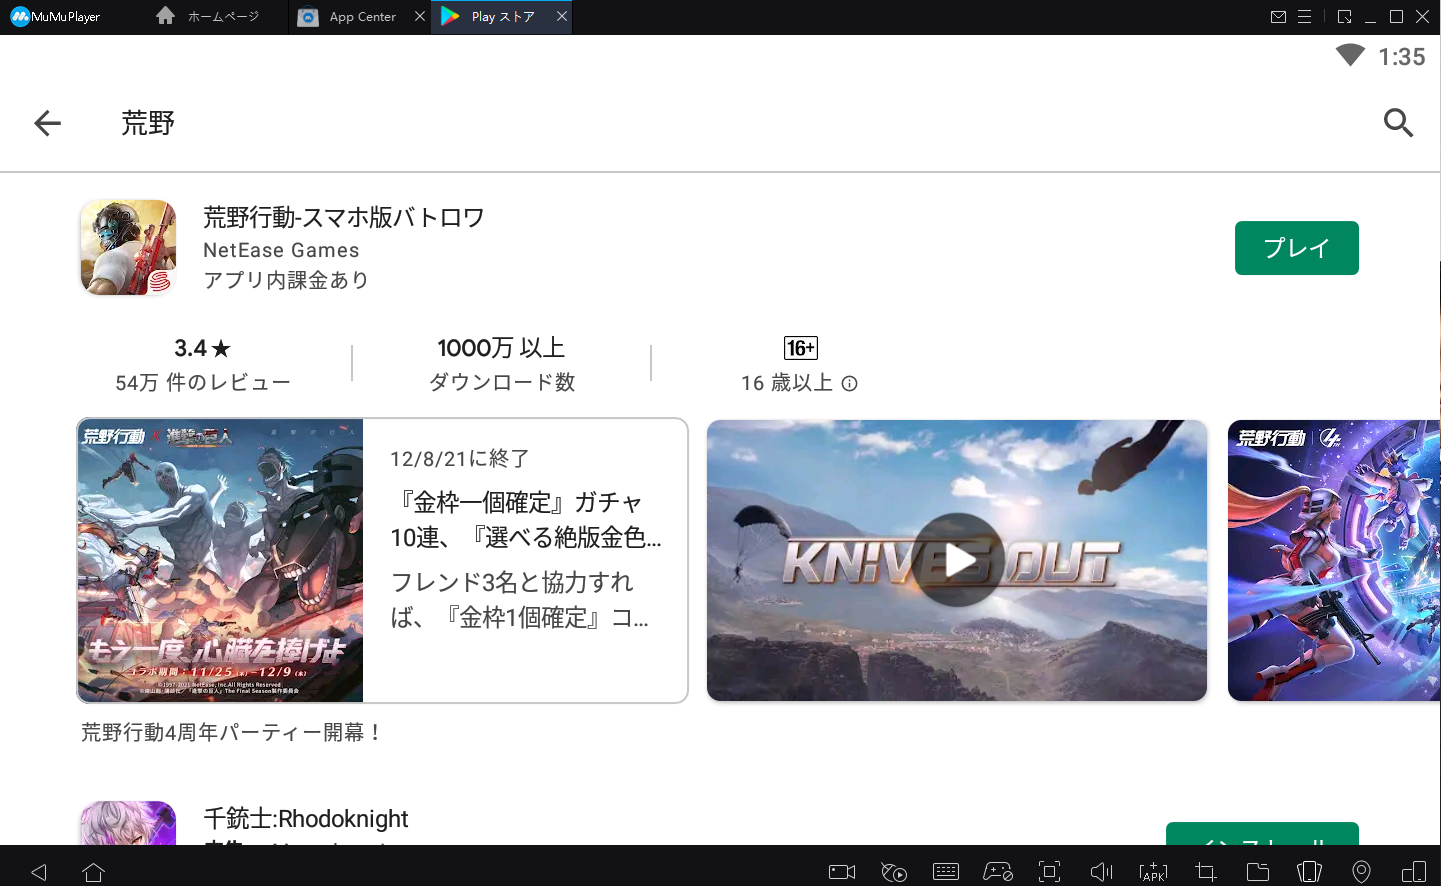This screenshot has width=1441, height=886.
Task: Open the 荒野行動 app icon
Action: coord(128,247)
